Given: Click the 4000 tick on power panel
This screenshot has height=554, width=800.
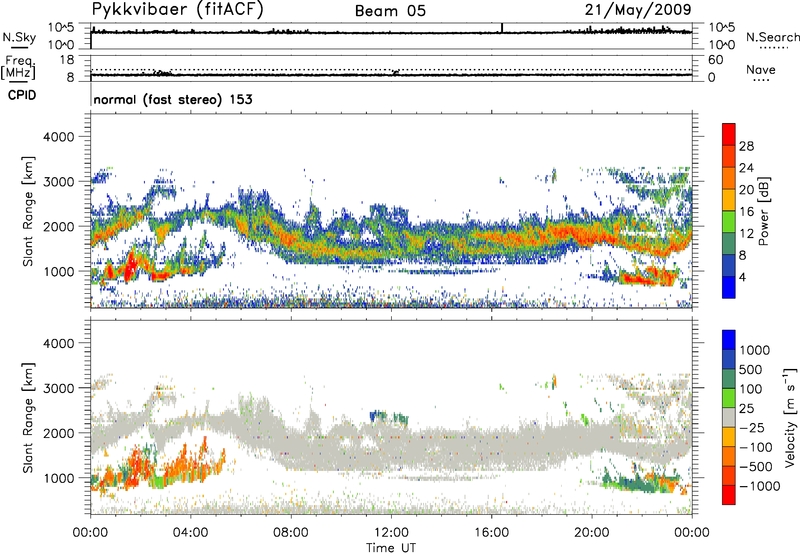Looking at the screenshot, I should click(59, 137).
